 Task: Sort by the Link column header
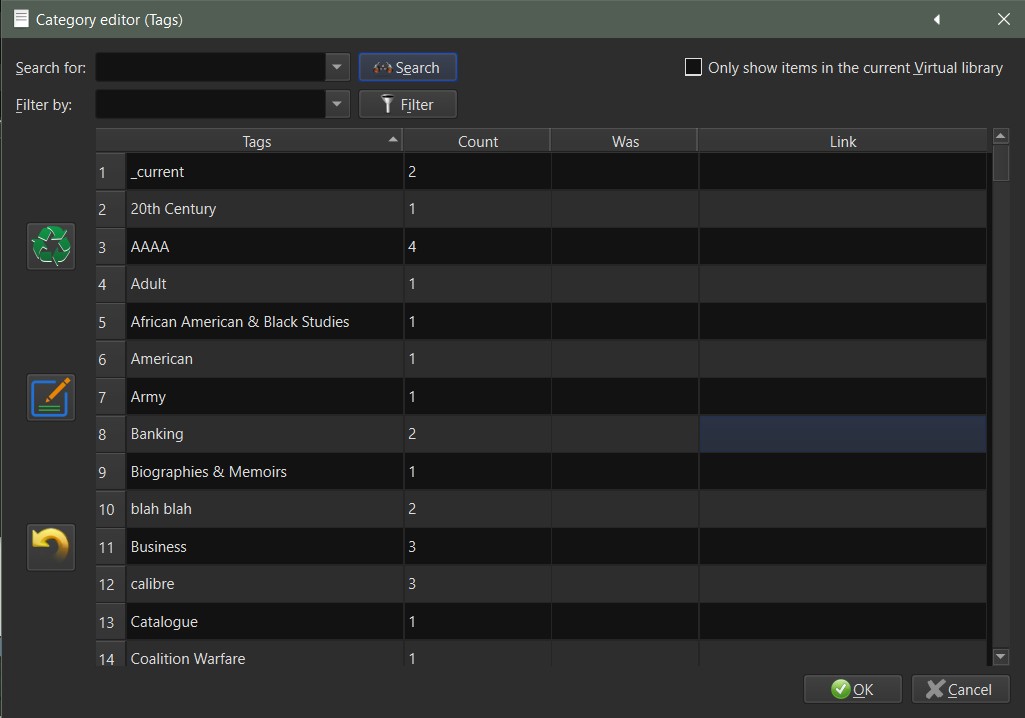point(843,141)
